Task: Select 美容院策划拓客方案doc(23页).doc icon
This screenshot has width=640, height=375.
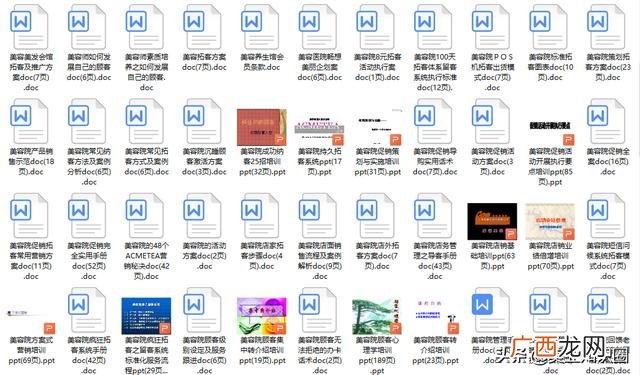Action: 607,28
